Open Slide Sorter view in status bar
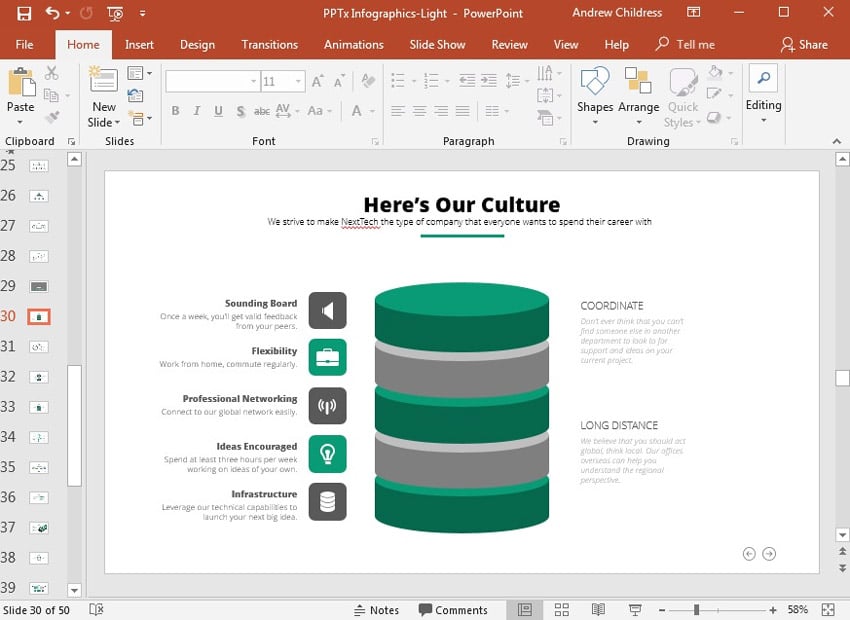 tap(561, 610)
